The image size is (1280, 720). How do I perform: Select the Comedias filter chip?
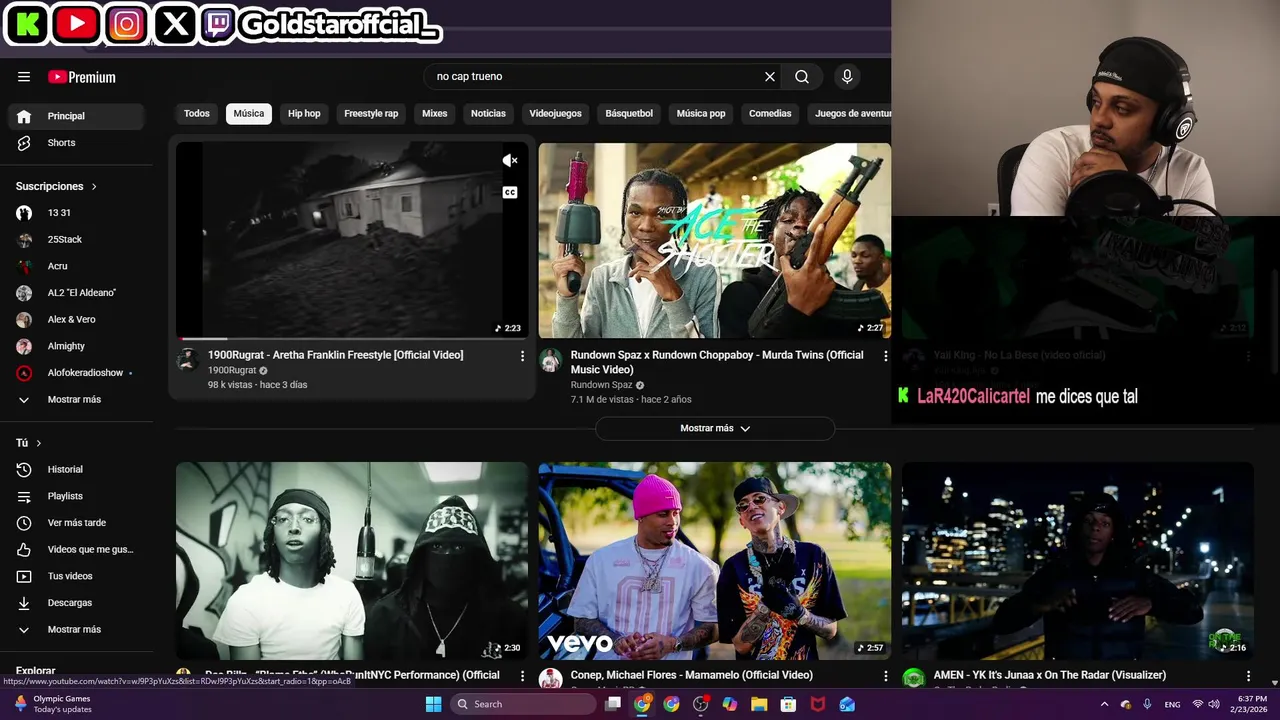(x=770, y=114)
